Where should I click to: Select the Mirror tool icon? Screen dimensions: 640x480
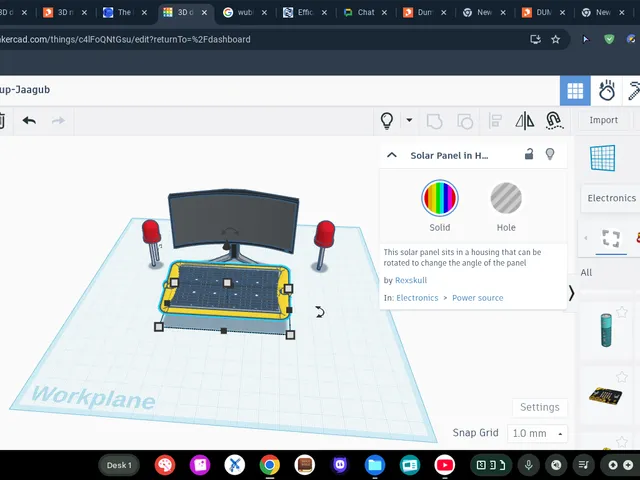tap(524, 121)
